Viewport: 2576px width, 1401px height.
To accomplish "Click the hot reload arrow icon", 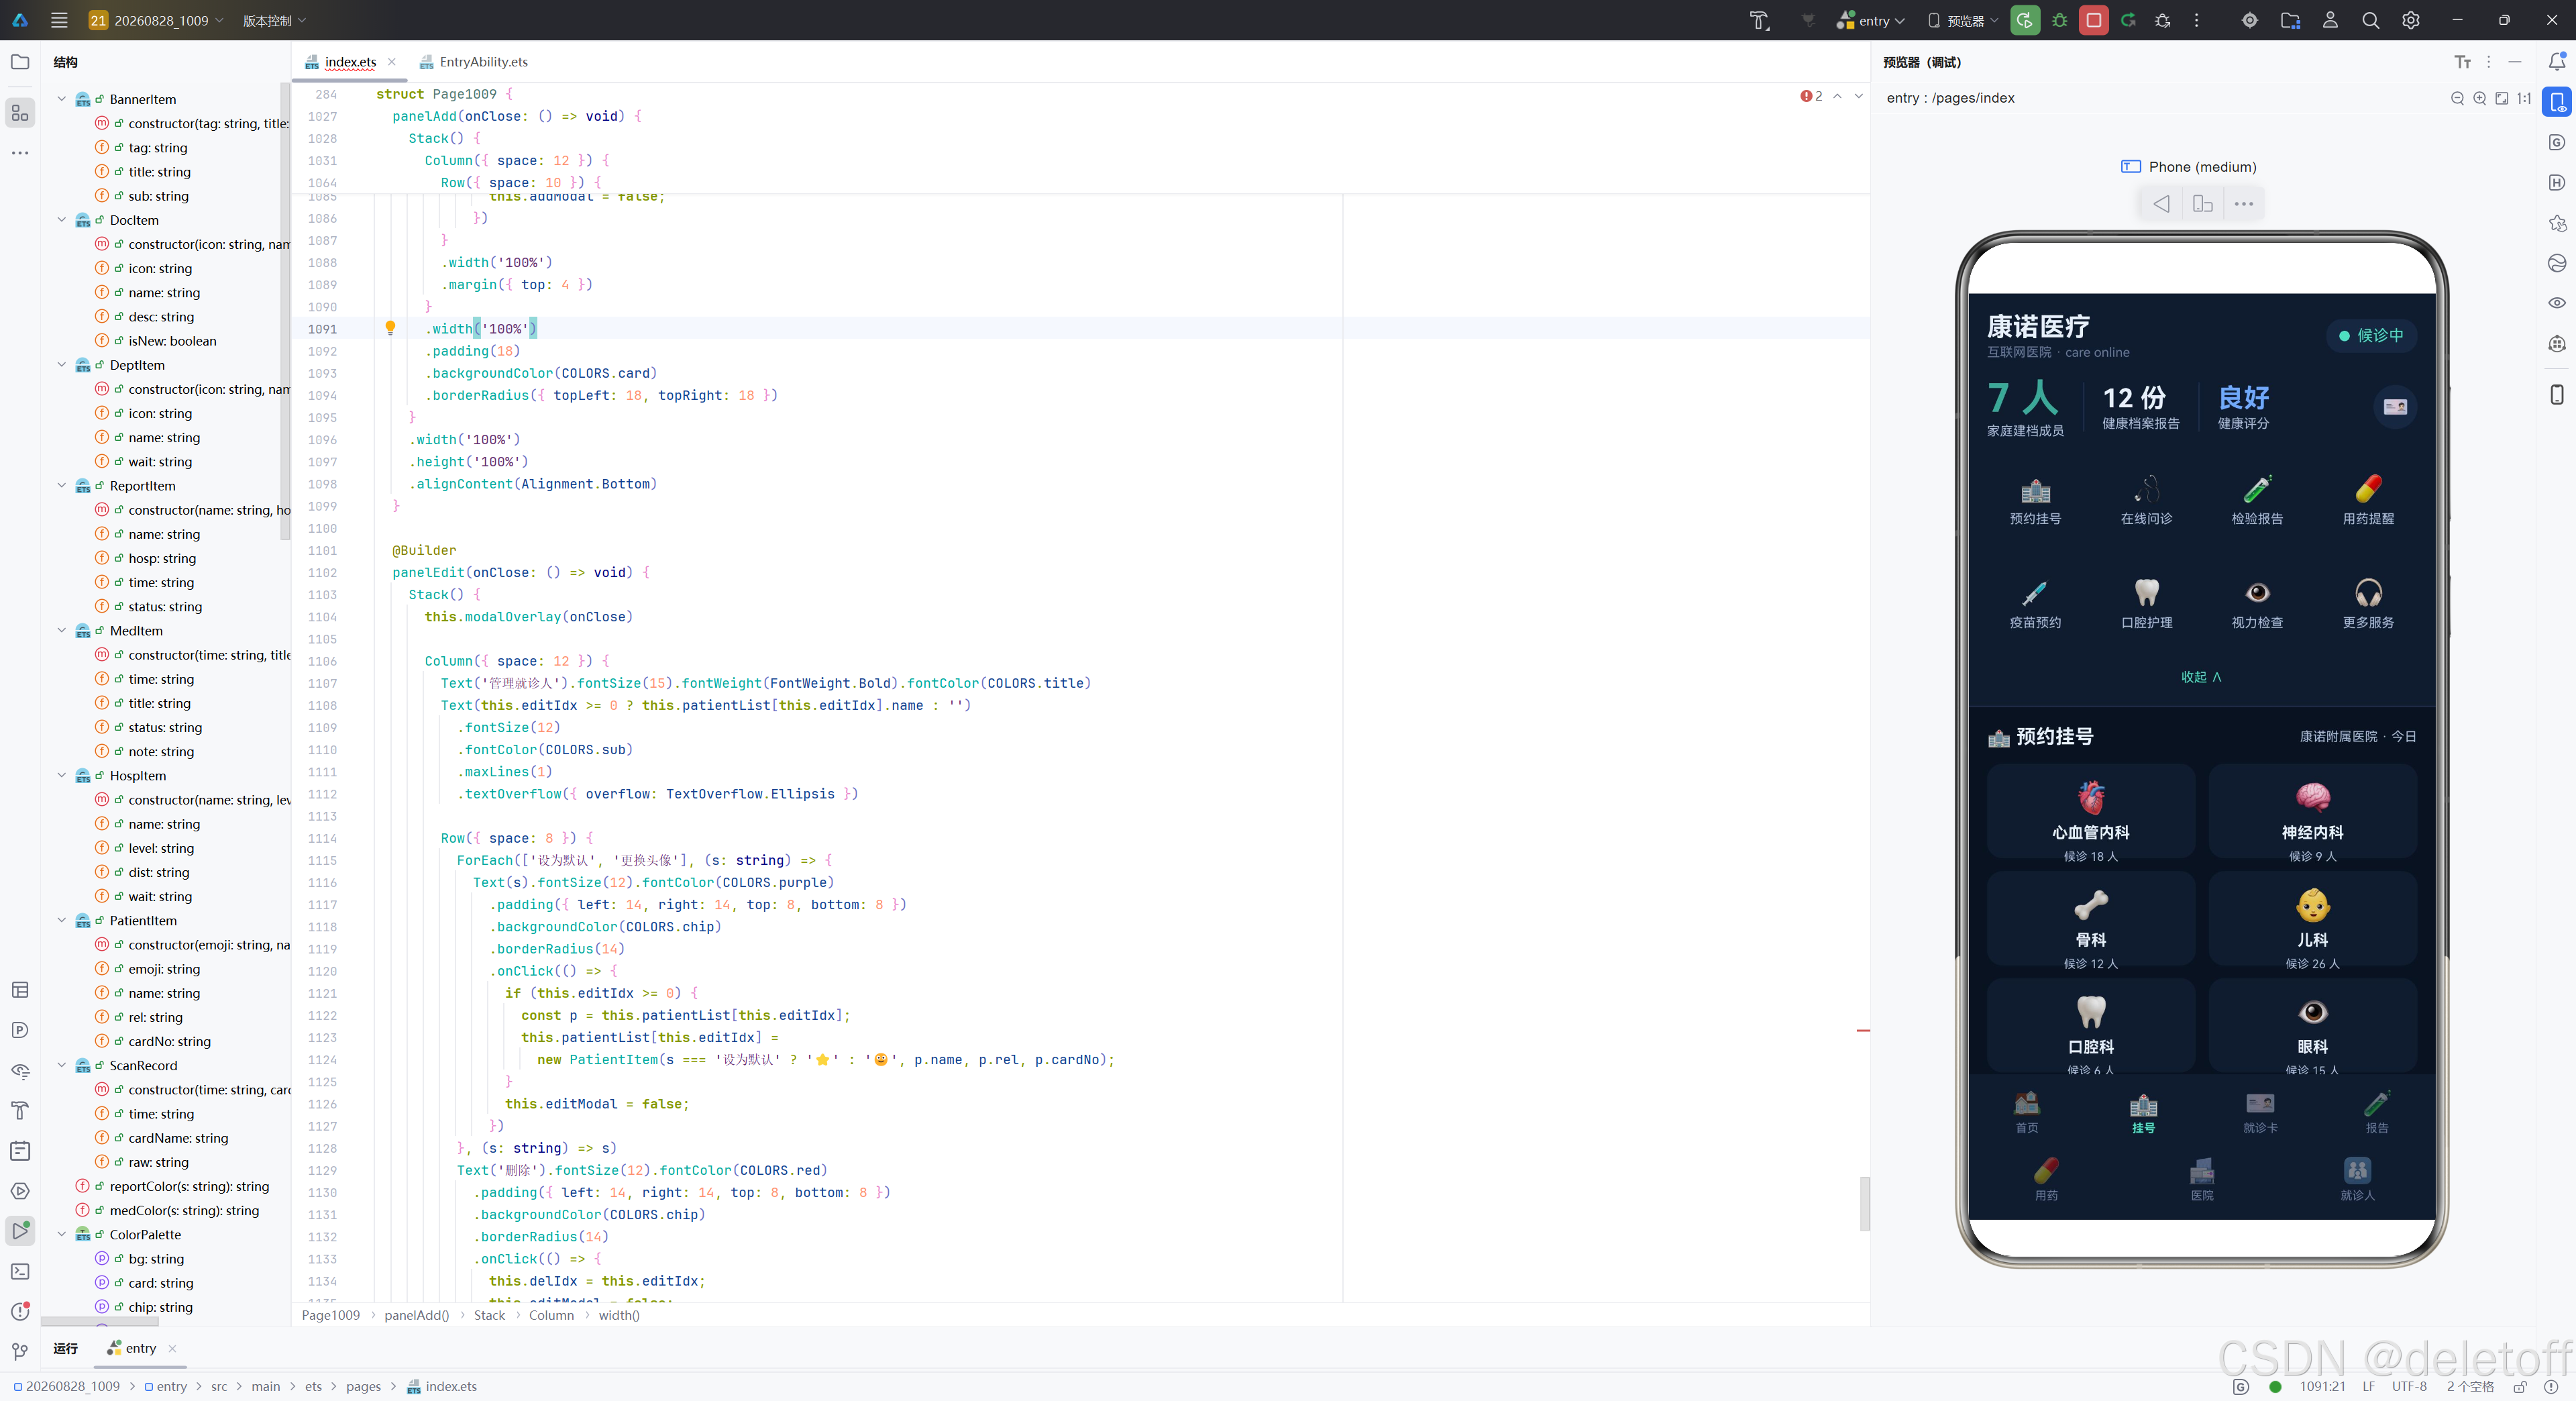I will [2128, 20].
